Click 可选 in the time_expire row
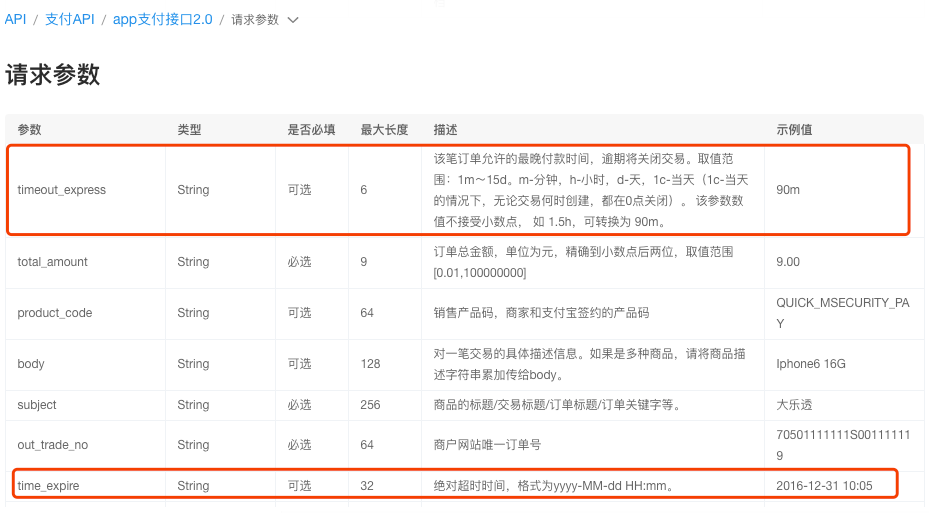 [299, 486]
